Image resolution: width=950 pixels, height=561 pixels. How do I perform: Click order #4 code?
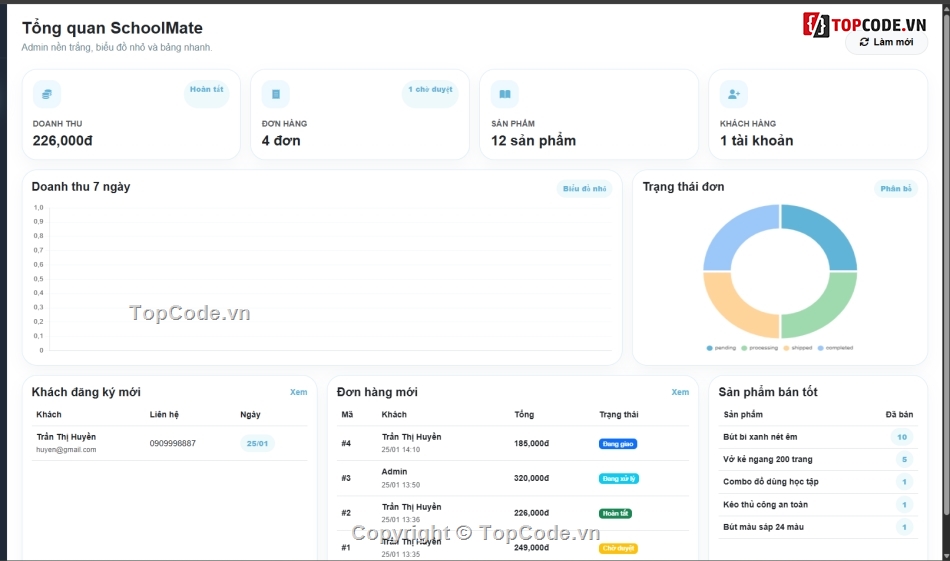click(x=346, y=443)
